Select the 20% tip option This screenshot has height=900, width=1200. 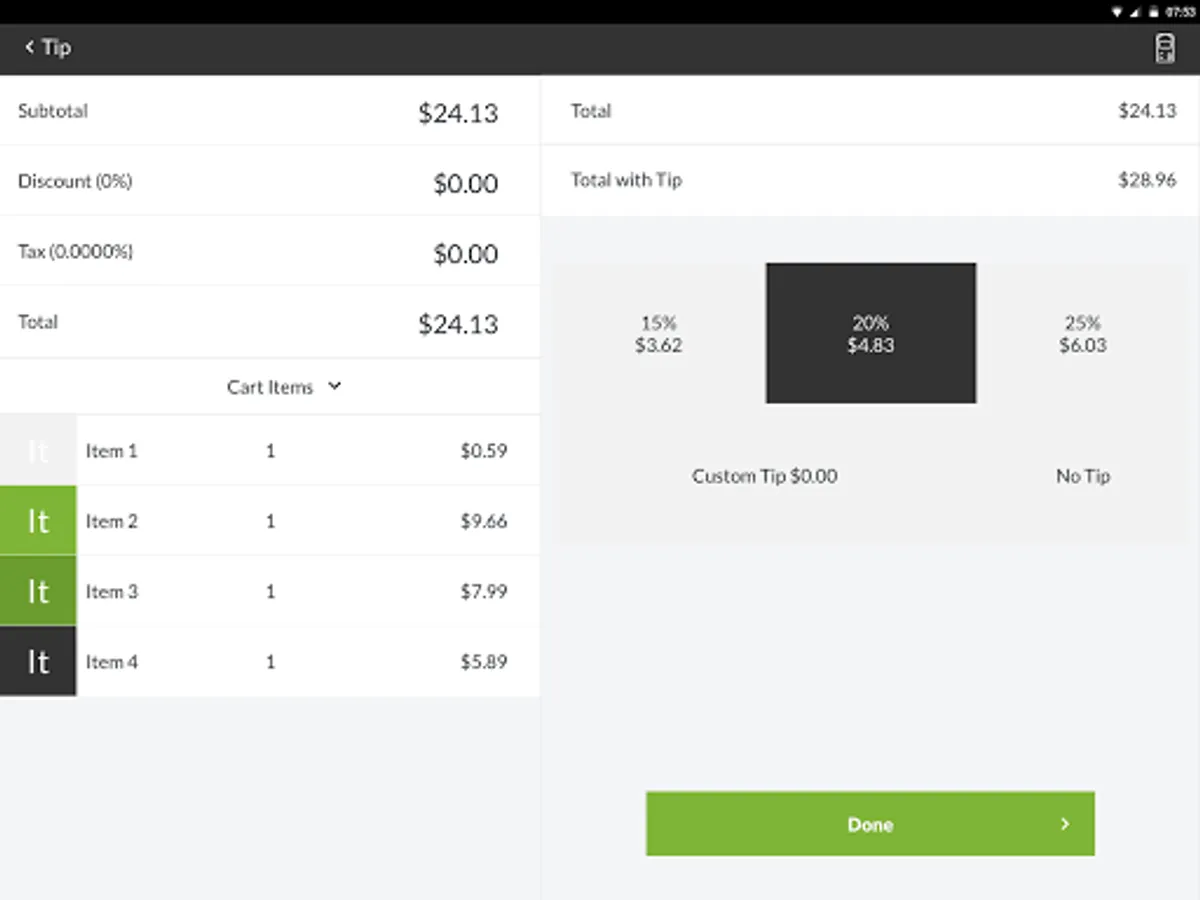point(870,334)
